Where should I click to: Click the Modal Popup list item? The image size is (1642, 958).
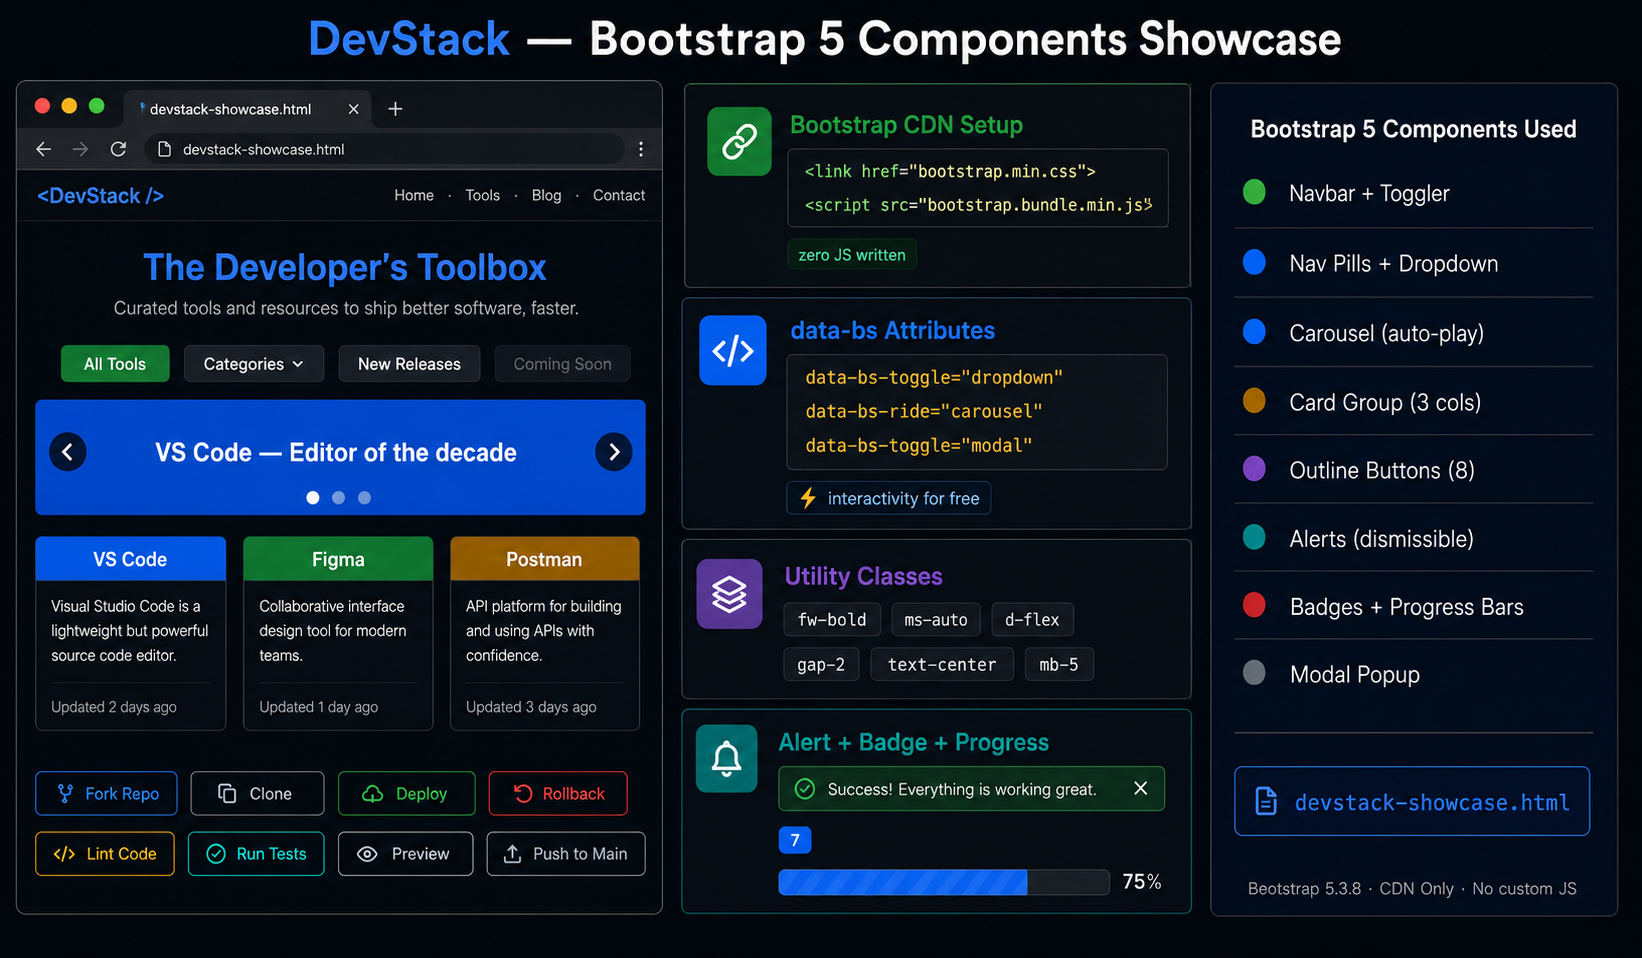click(1413, 674)
